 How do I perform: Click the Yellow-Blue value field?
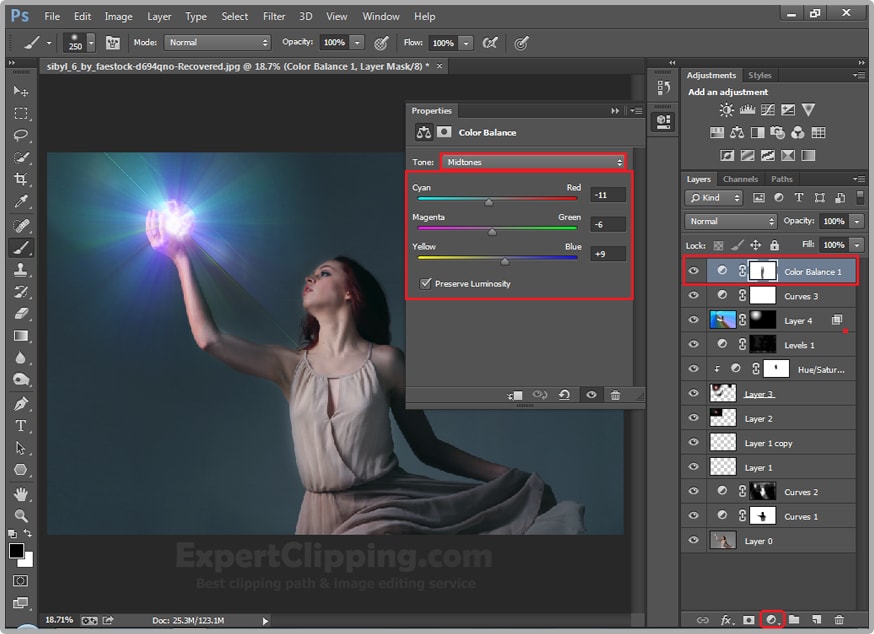tap(607, 254)
